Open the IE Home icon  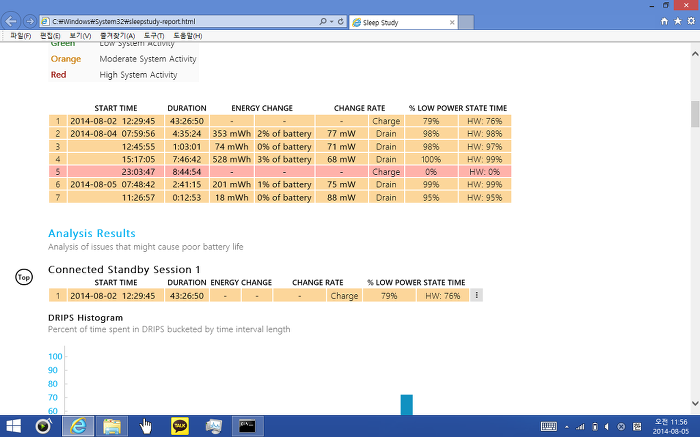point(665,20)
